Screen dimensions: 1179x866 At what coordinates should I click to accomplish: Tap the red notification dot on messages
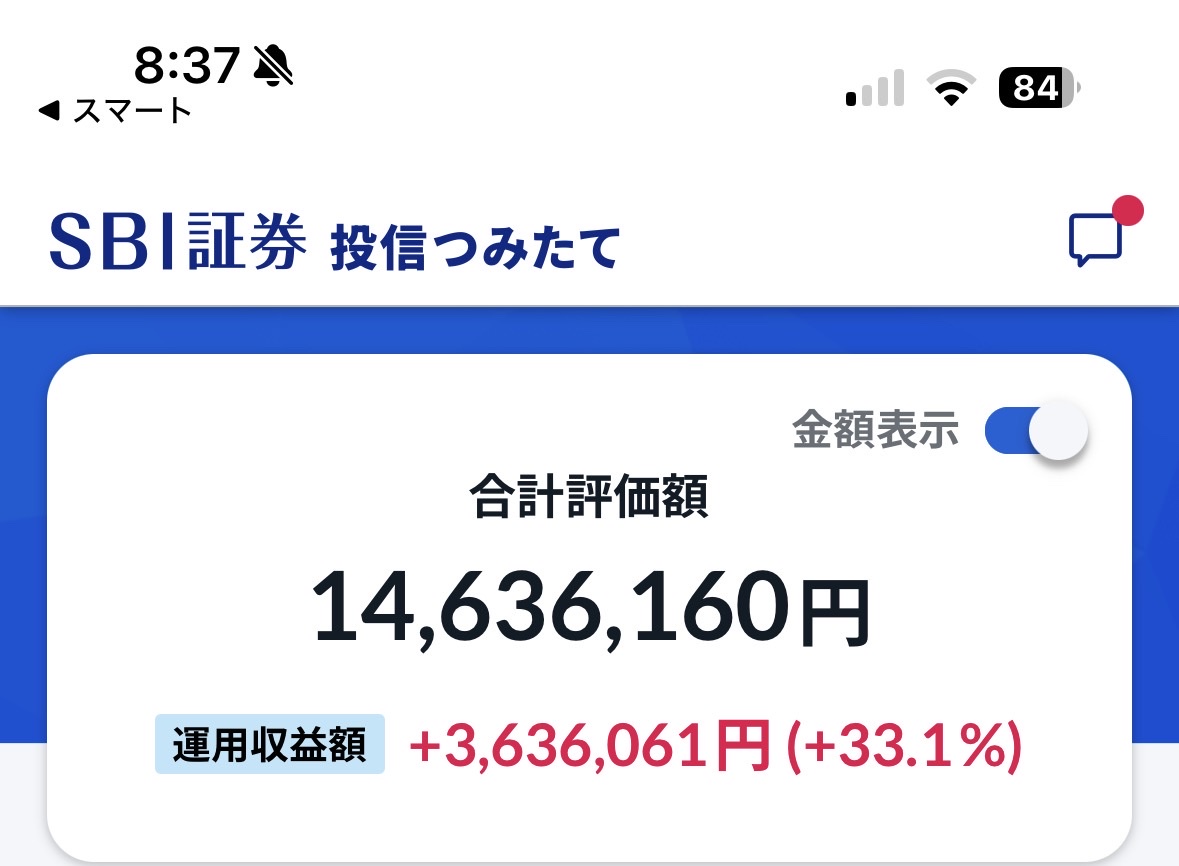[1128, 210]
